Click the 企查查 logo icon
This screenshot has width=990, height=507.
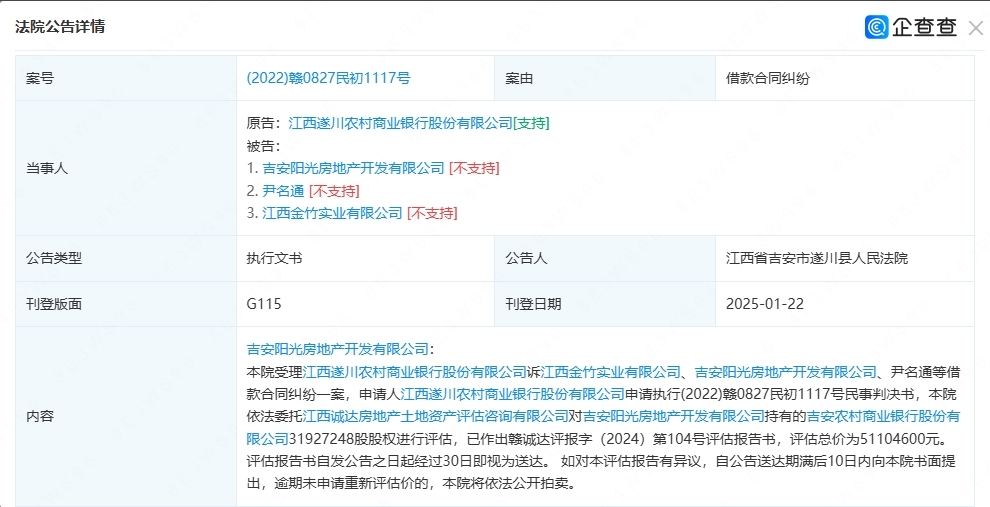876,27
